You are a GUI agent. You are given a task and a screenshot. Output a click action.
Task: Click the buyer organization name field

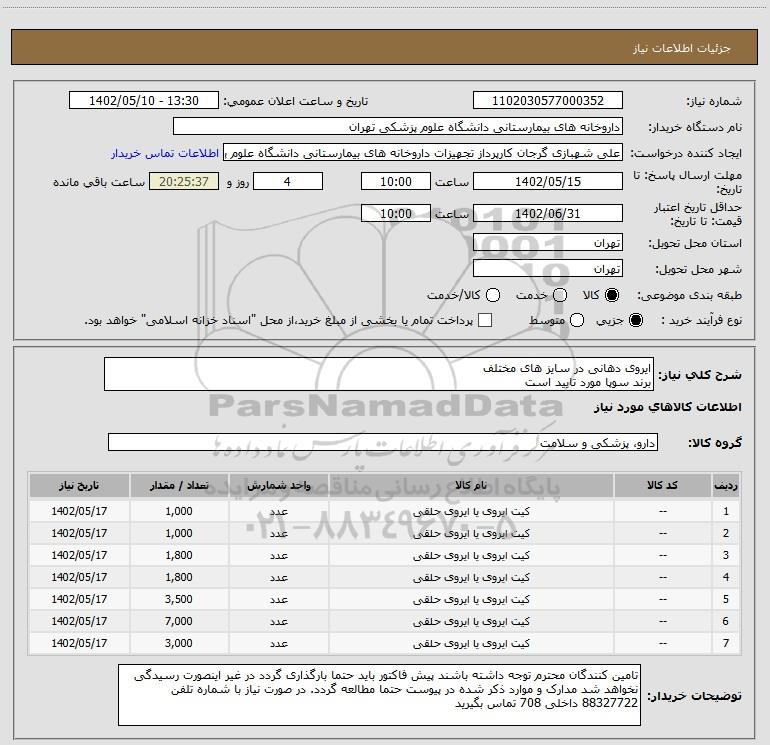[x=398, y=127]
